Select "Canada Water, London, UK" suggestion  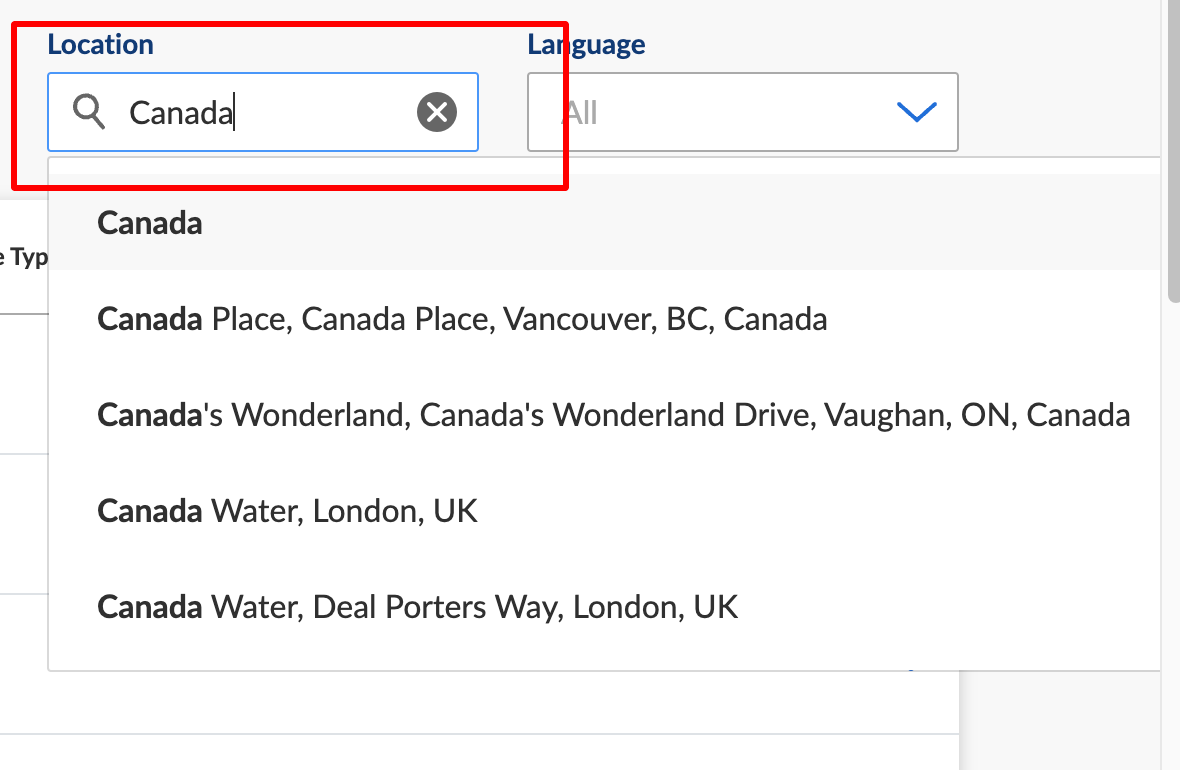pyautogui.click(x=287, y=511)
